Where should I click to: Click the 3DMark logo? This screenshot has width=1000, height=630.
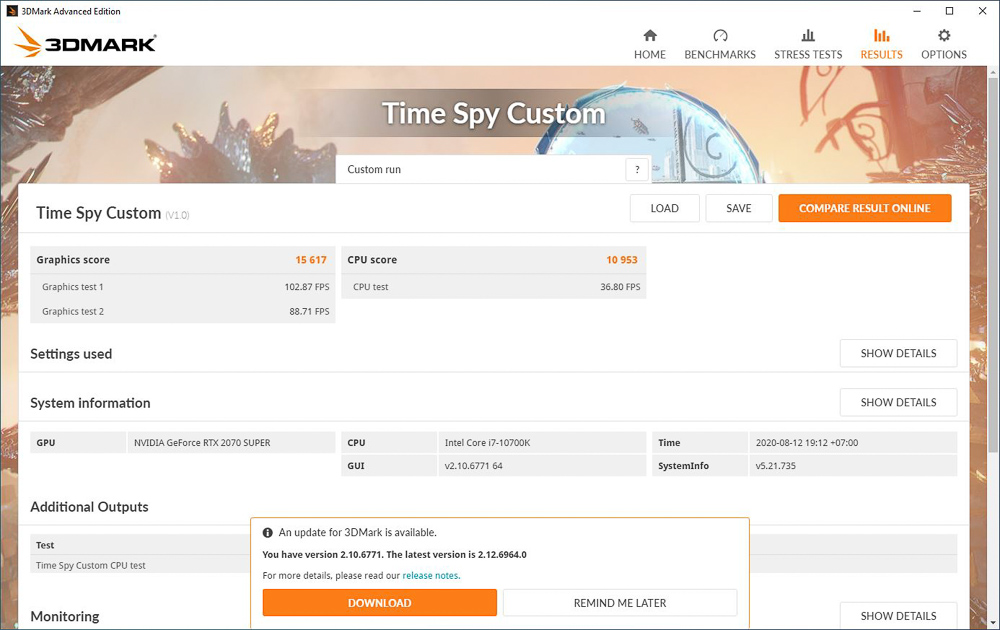click(x=85, y=42)
